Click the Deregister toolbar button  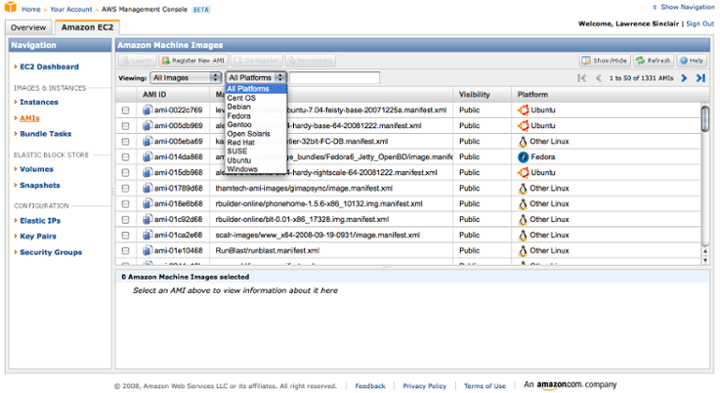click(x=257, y=61)
